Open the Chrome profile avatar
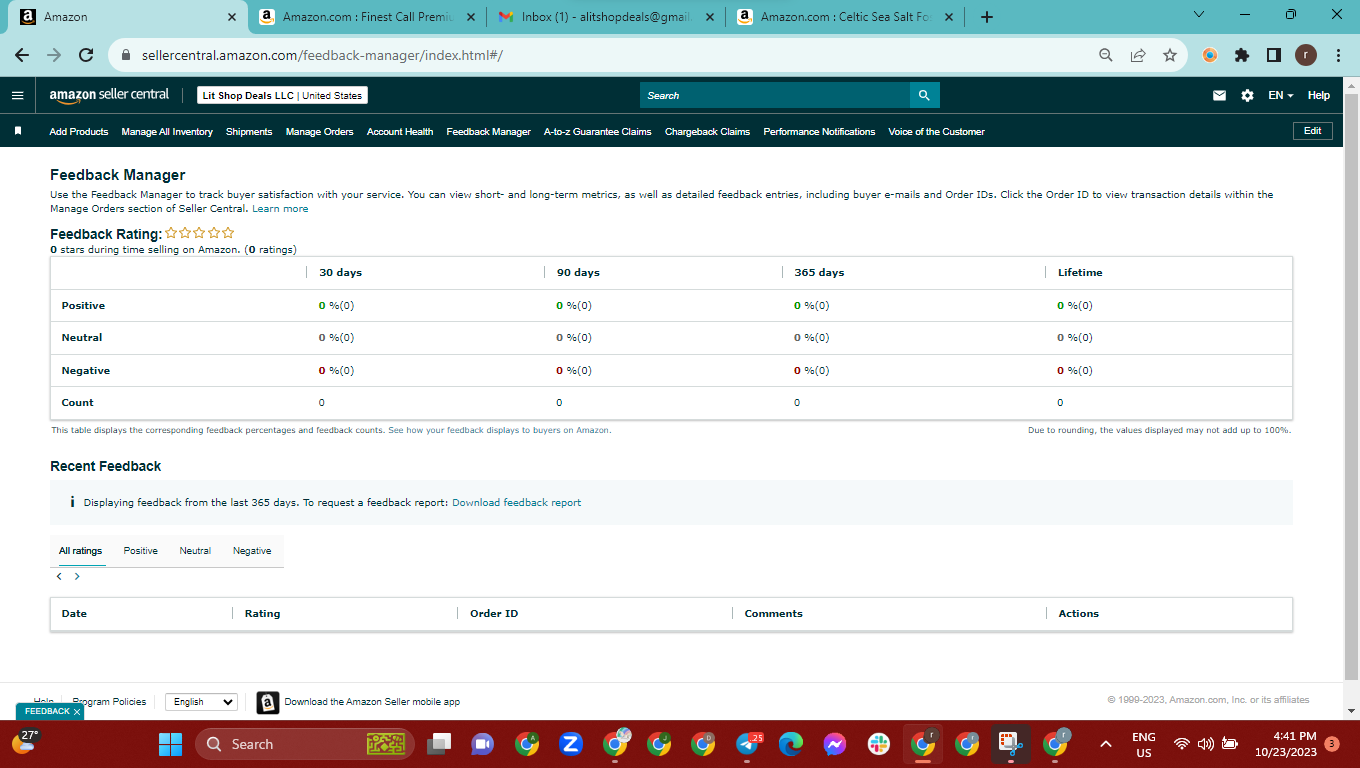 [x=1306, y=55]
